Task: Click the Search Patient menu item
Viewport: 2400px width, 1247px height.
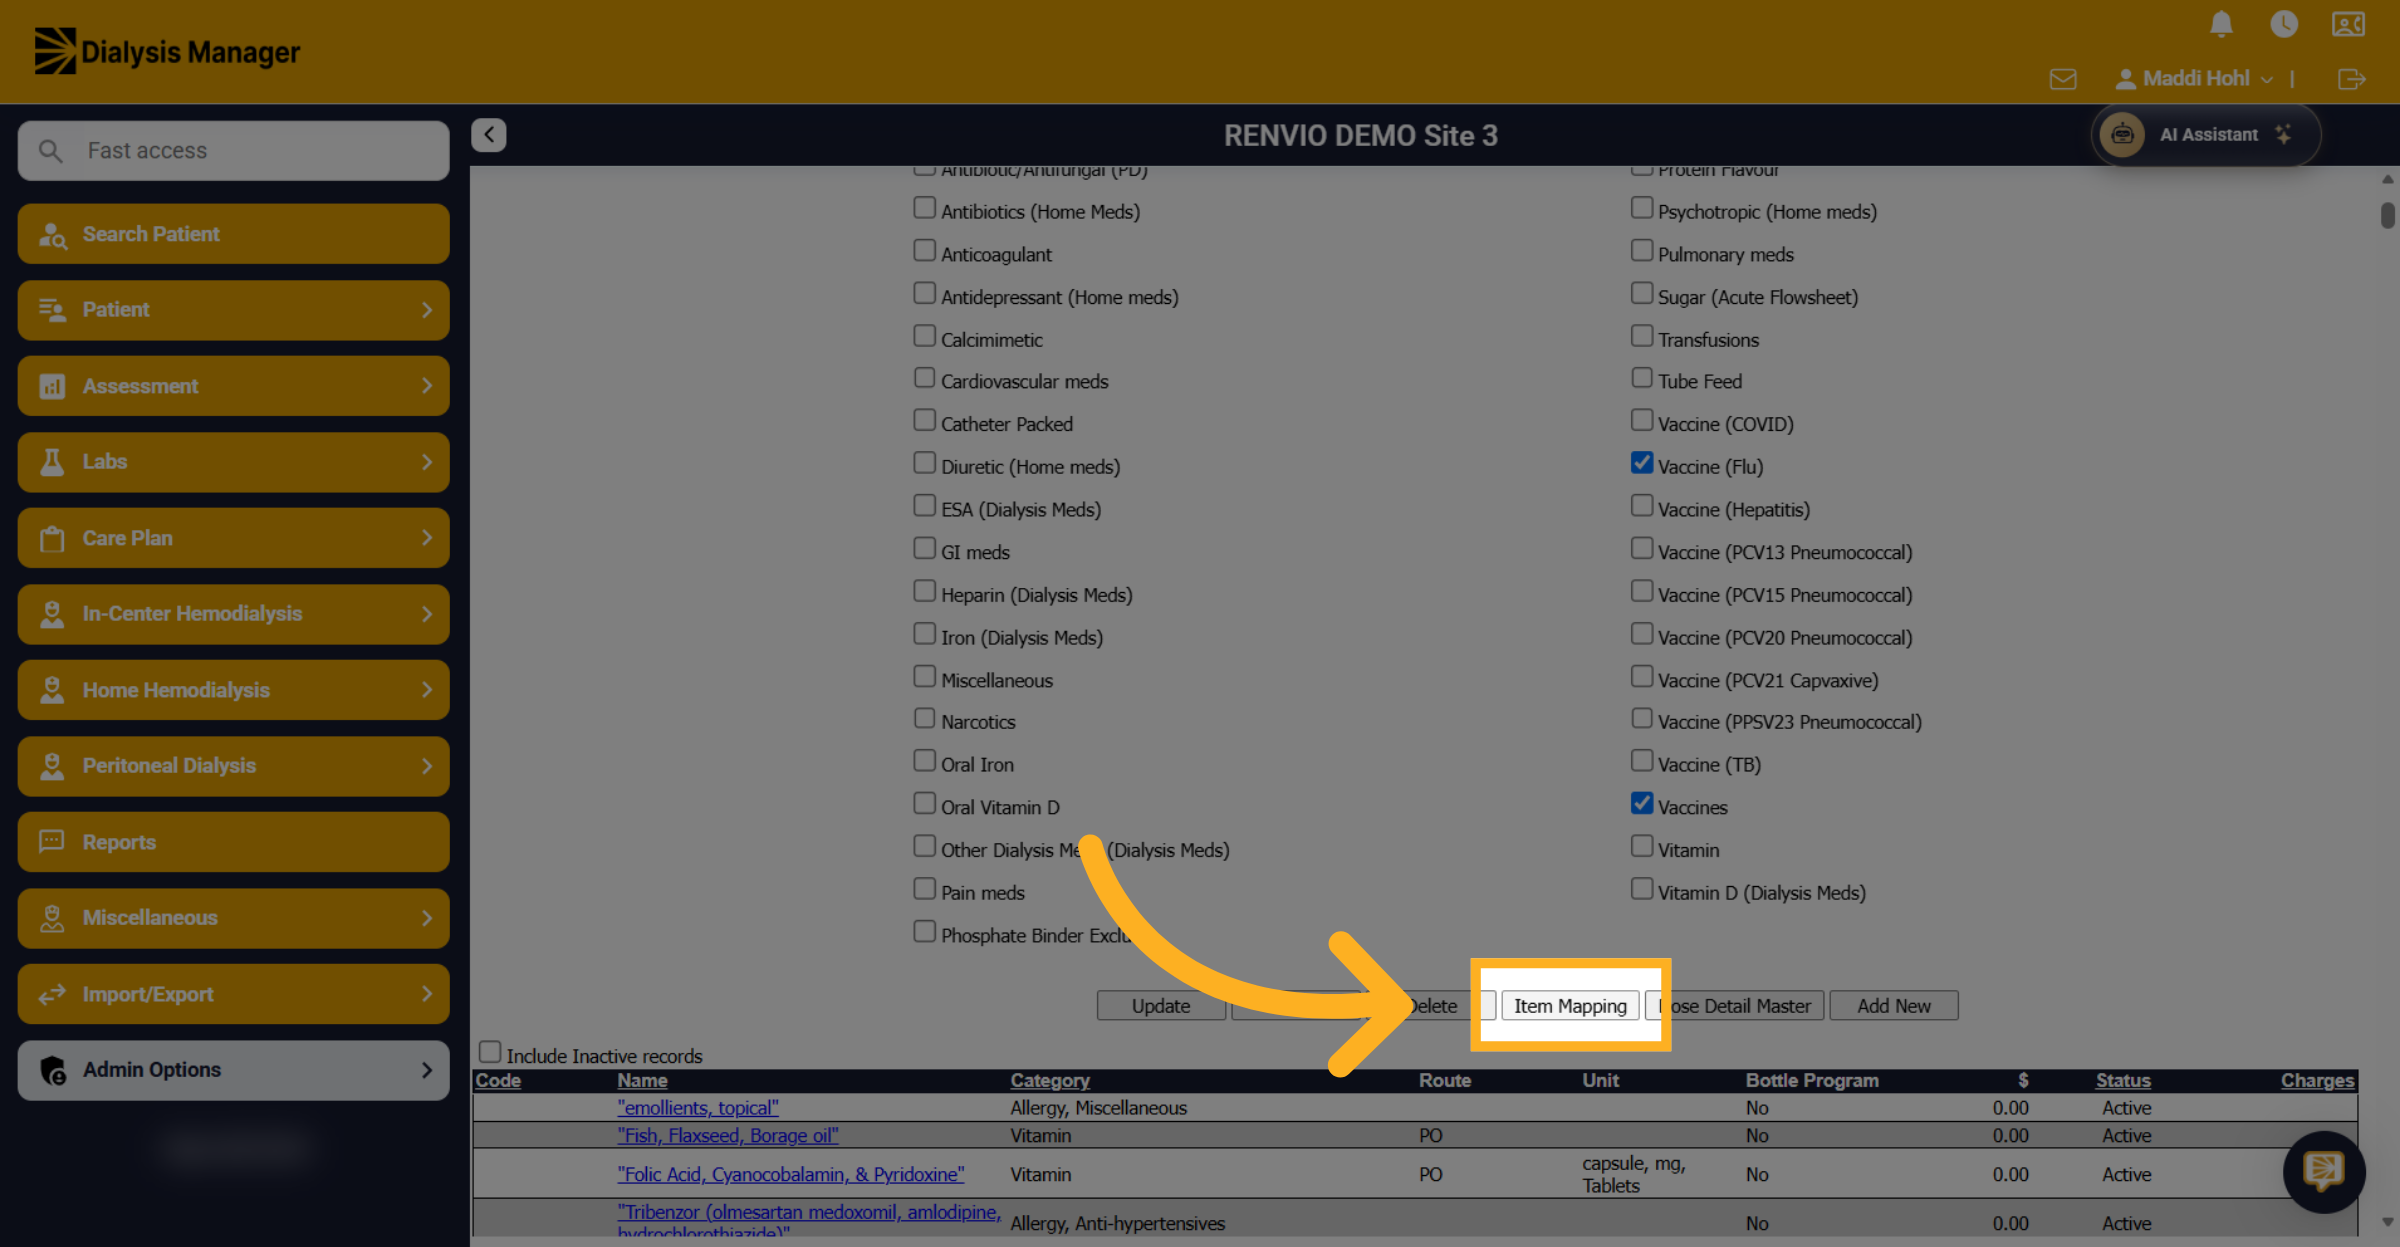Action: click(234, 234)
